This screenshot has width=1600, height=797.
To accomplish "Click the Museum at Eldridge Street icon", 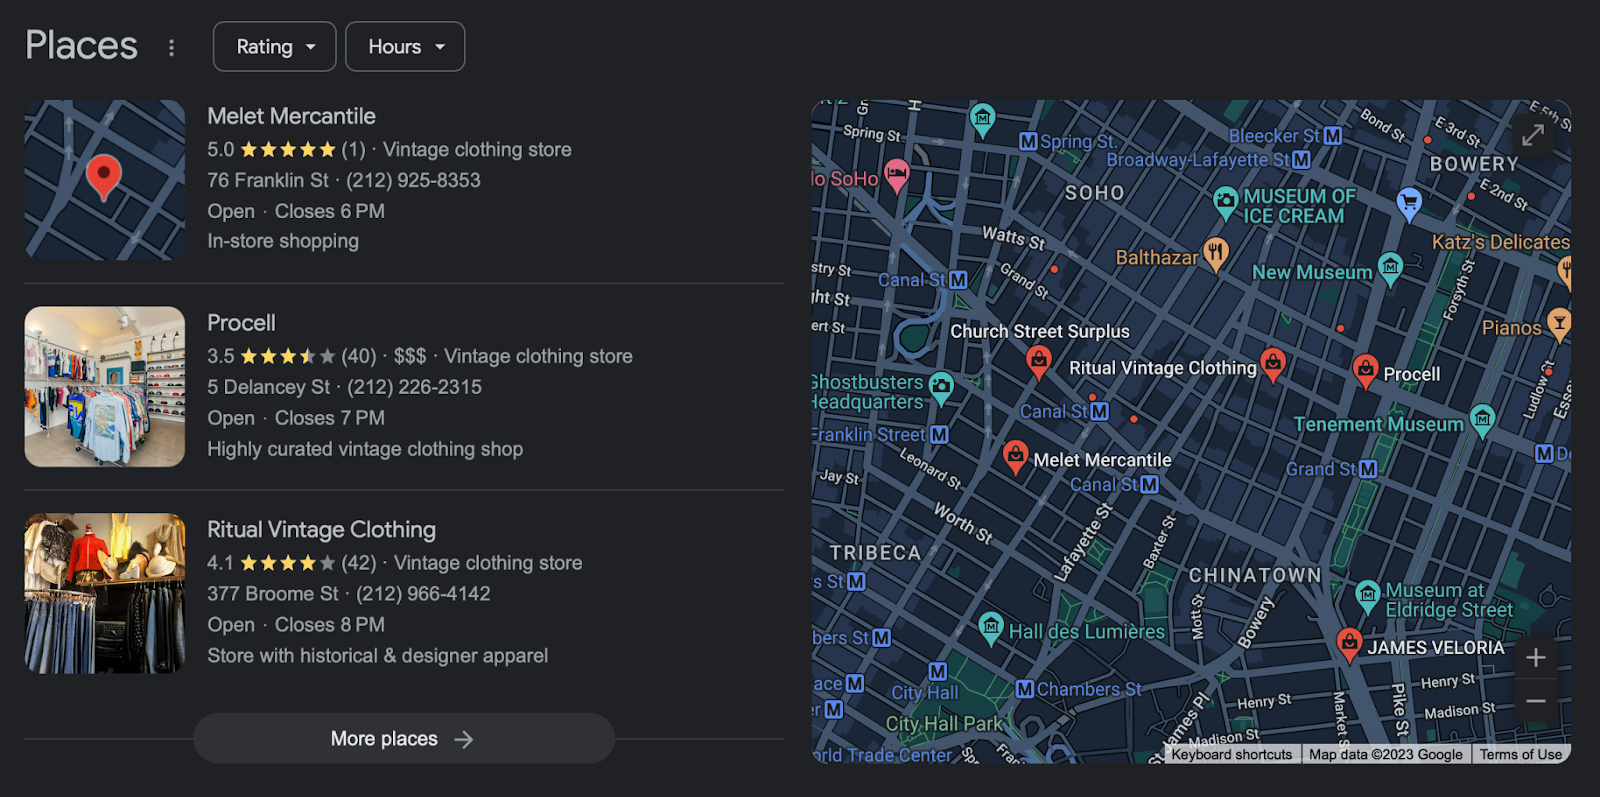I will click(x=1368, y=596).
